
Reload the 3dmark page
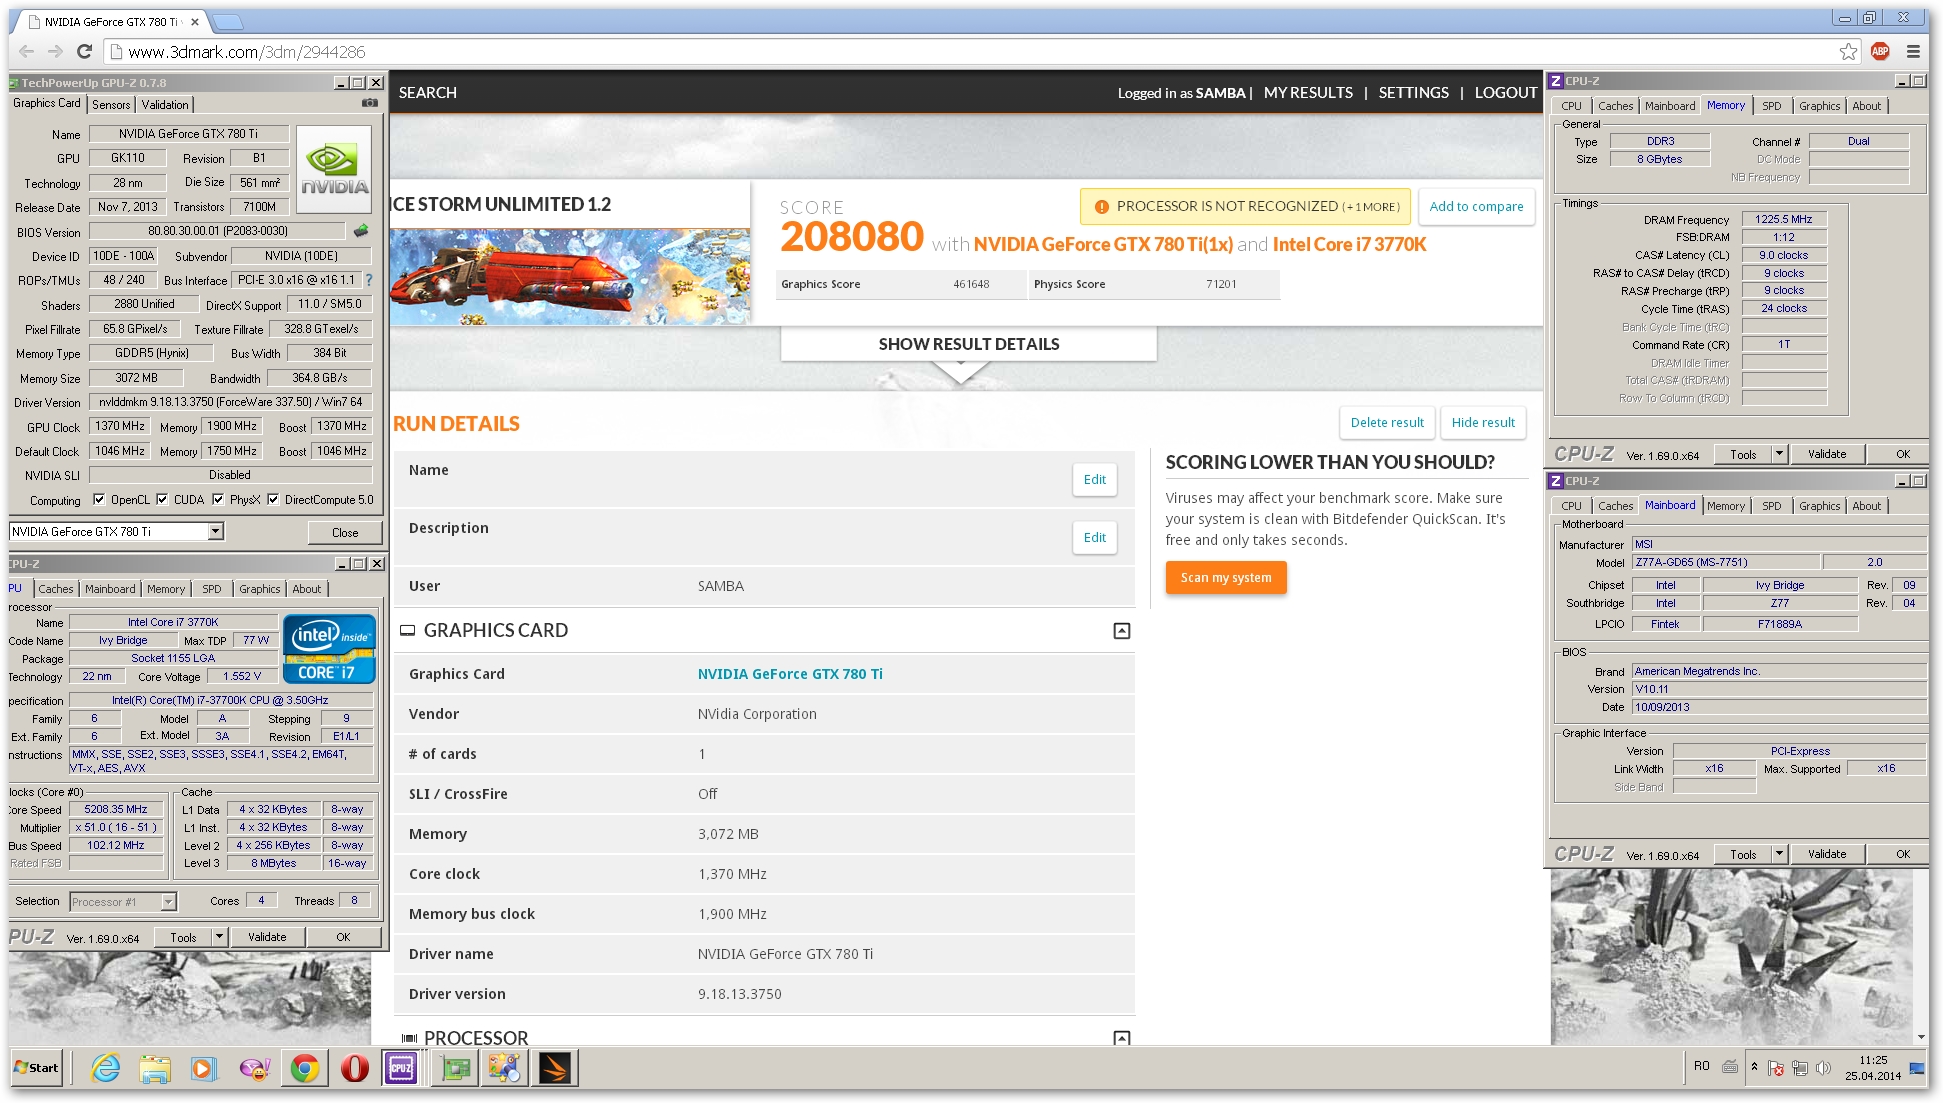(85, 52)
